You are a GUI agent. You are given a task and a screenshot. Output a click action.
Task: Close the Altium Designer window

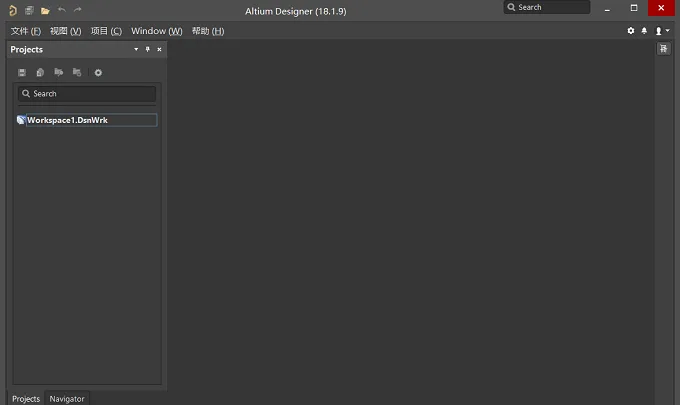[661, 8]
